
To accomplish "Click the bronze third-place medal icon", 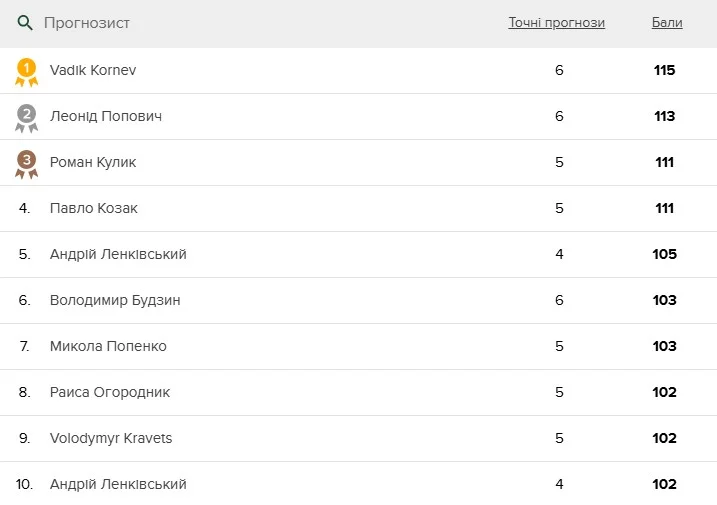I will [26, 163].
